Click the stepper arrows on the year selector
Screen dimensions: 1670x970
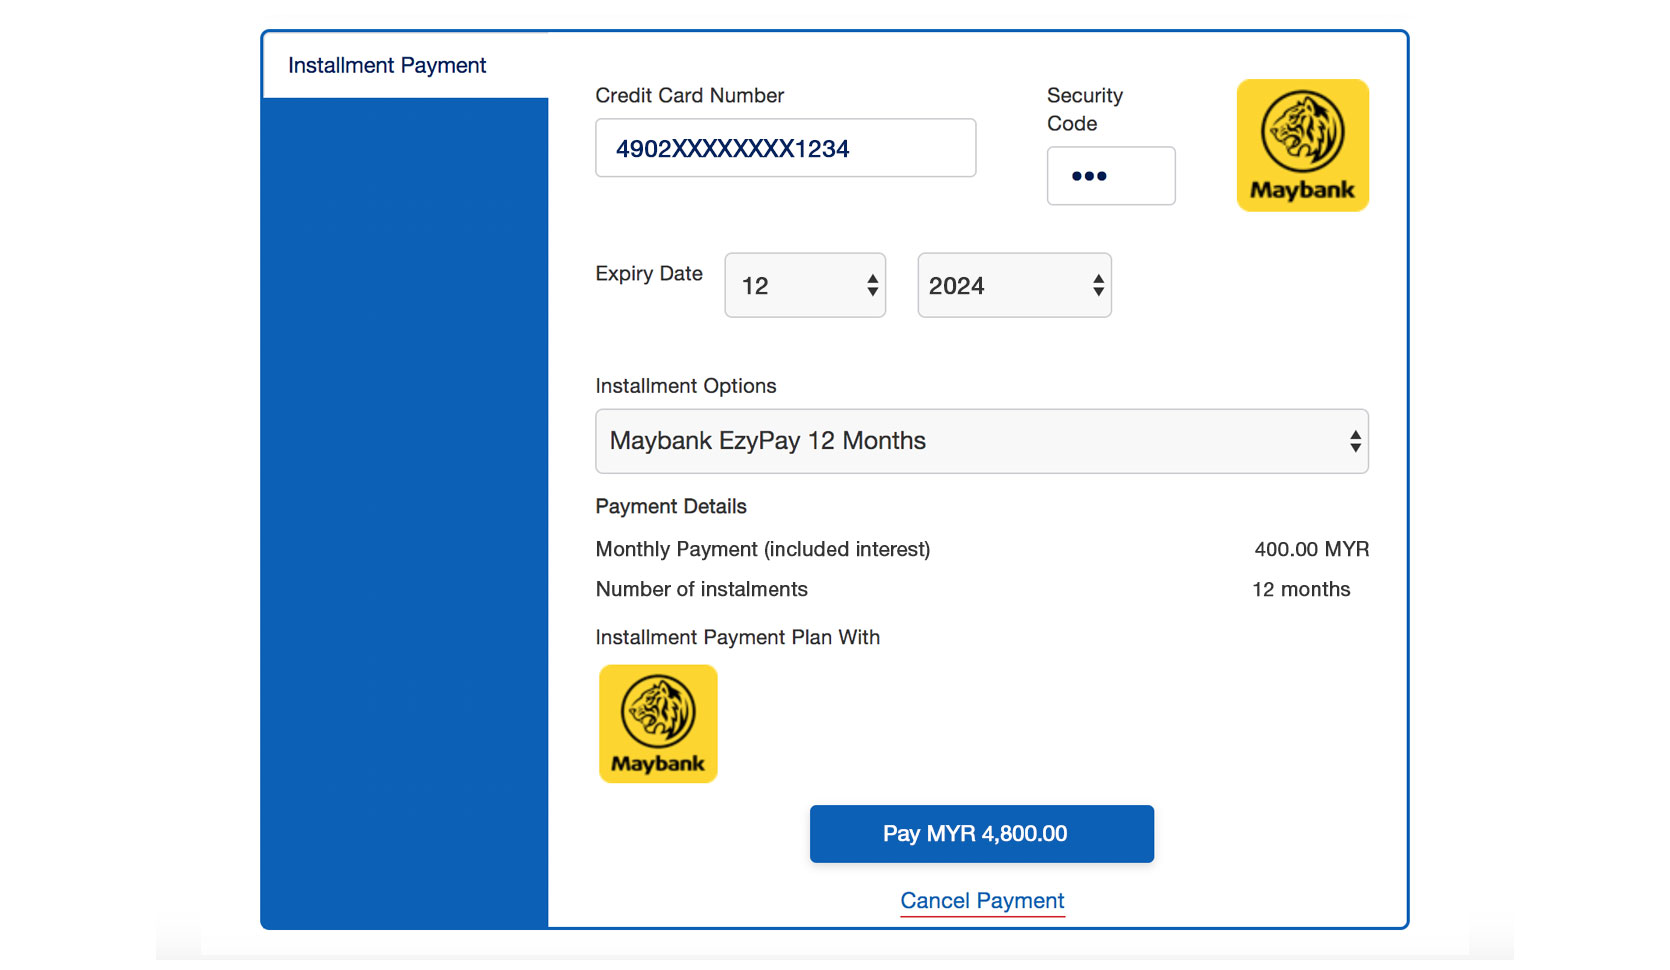[1098, 285]
